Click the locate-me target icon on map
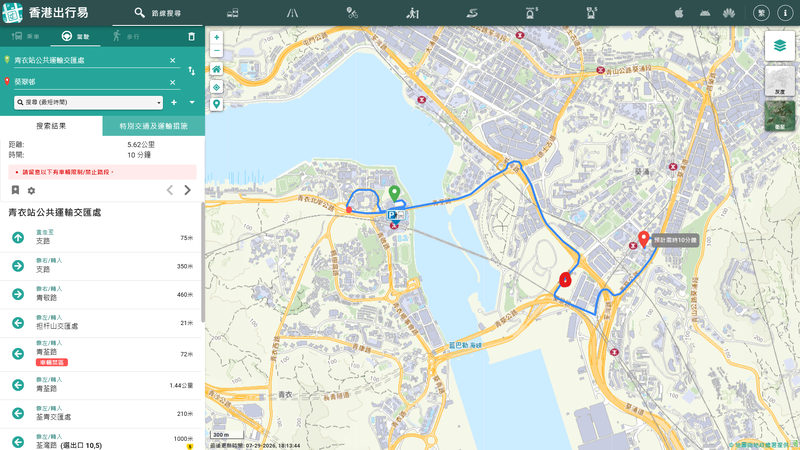The image size is (800, 450). coord(216,87)
